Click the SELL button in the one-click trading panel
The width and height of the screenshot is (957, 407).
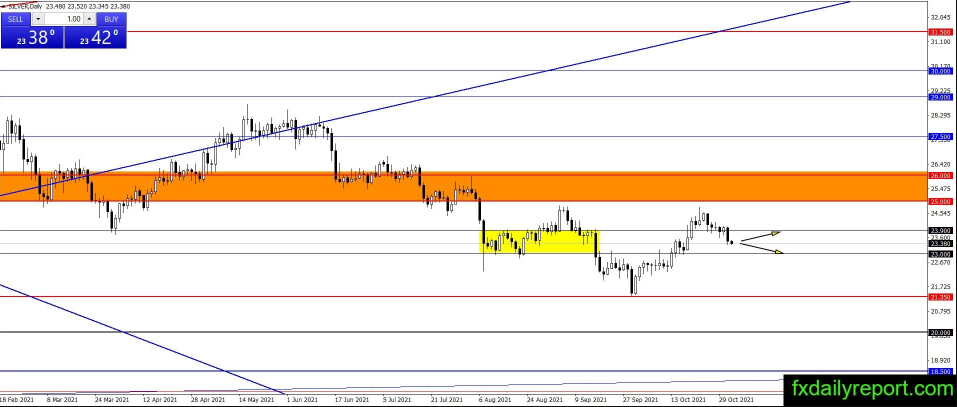[x=14, y=19]
